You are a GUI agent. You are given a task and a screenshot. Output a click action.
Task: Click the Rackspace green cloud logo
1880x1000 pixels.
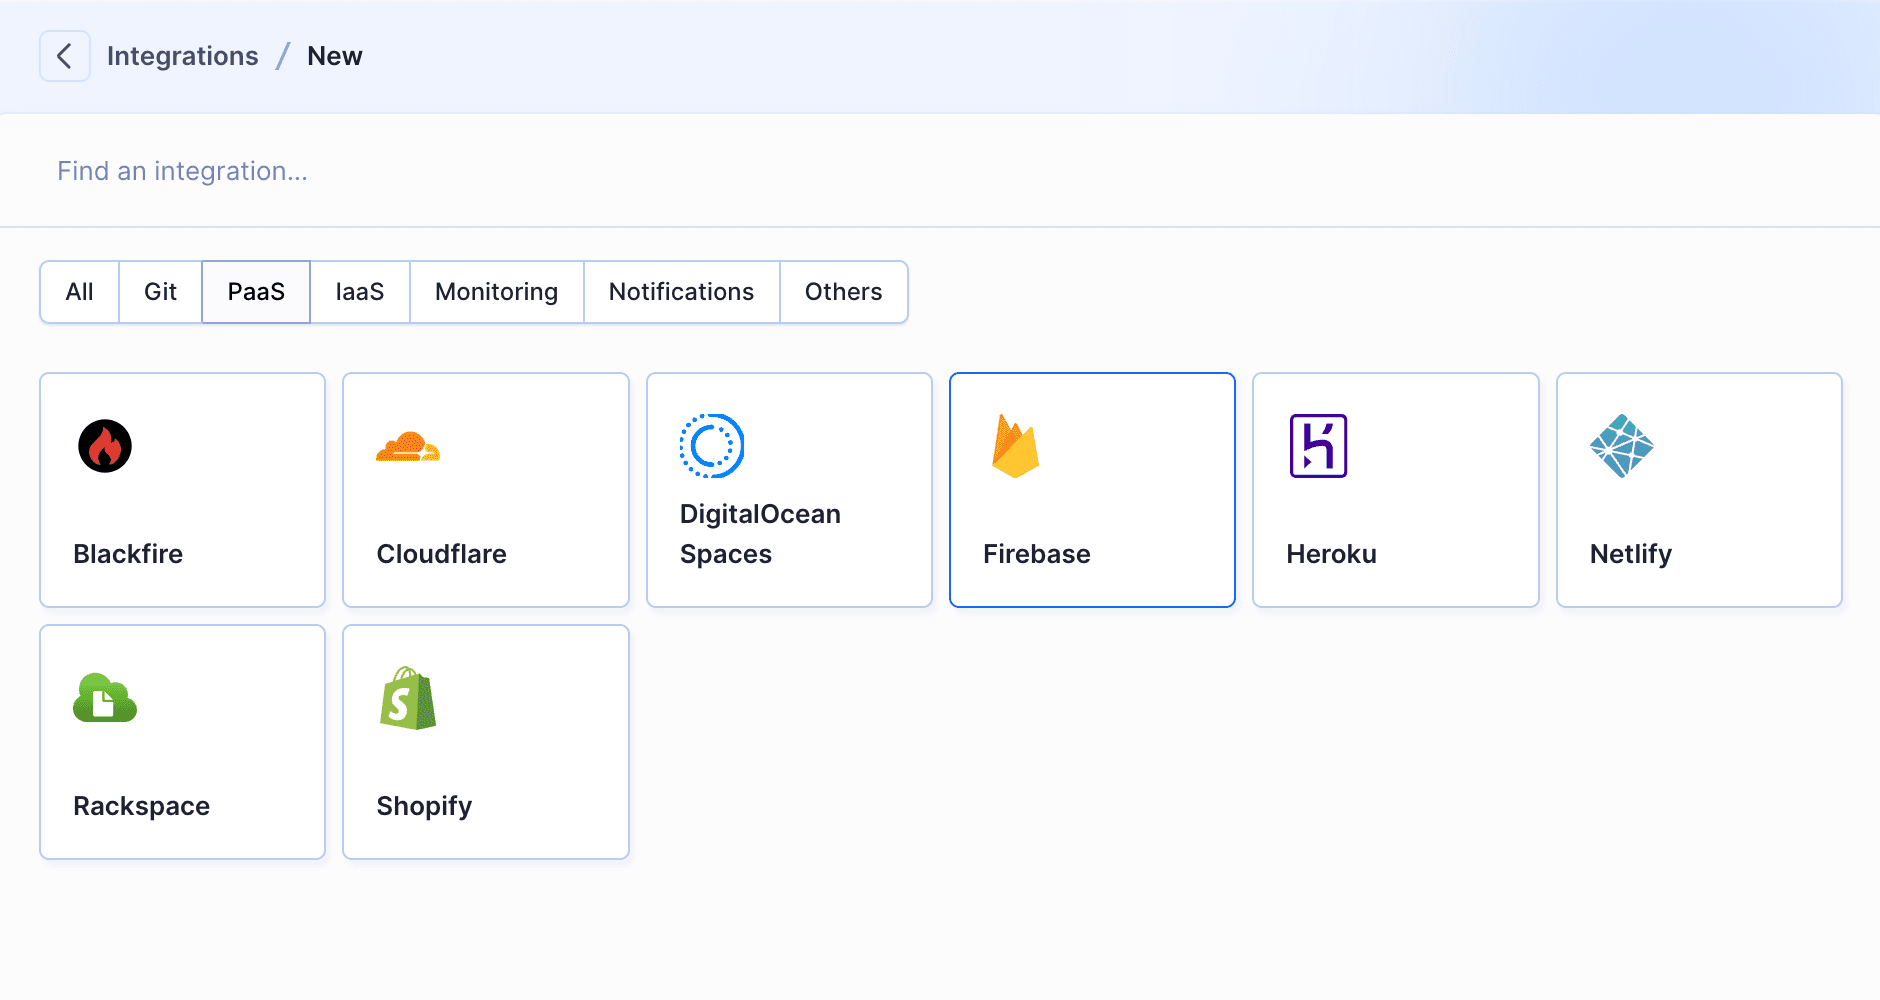(105, 698)
